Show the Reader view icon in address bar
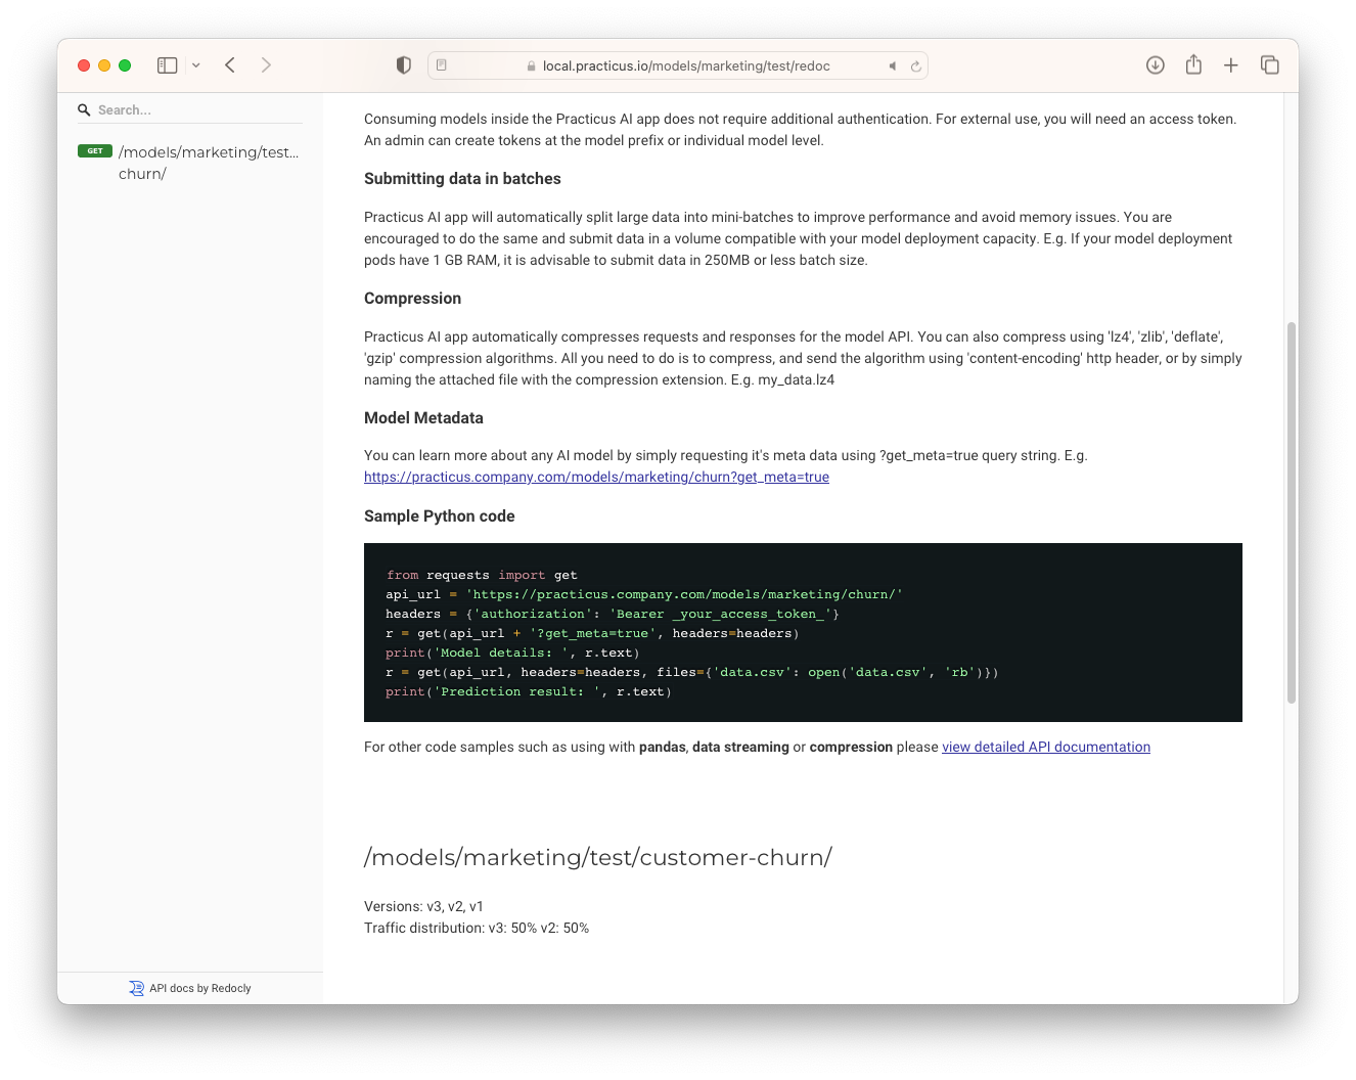Image resolution: width=1356 pixels, height=1080 pixels. pyautogui.click(x=441, y=66)
